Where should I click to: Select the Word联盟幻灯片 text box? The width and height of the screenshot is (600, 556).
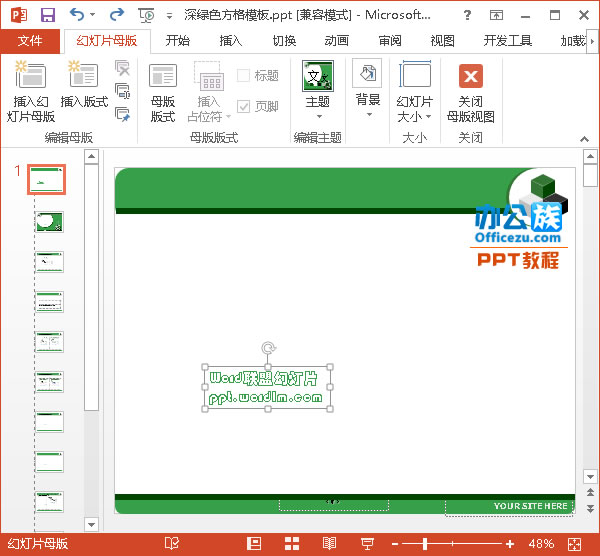click(267, 388)
